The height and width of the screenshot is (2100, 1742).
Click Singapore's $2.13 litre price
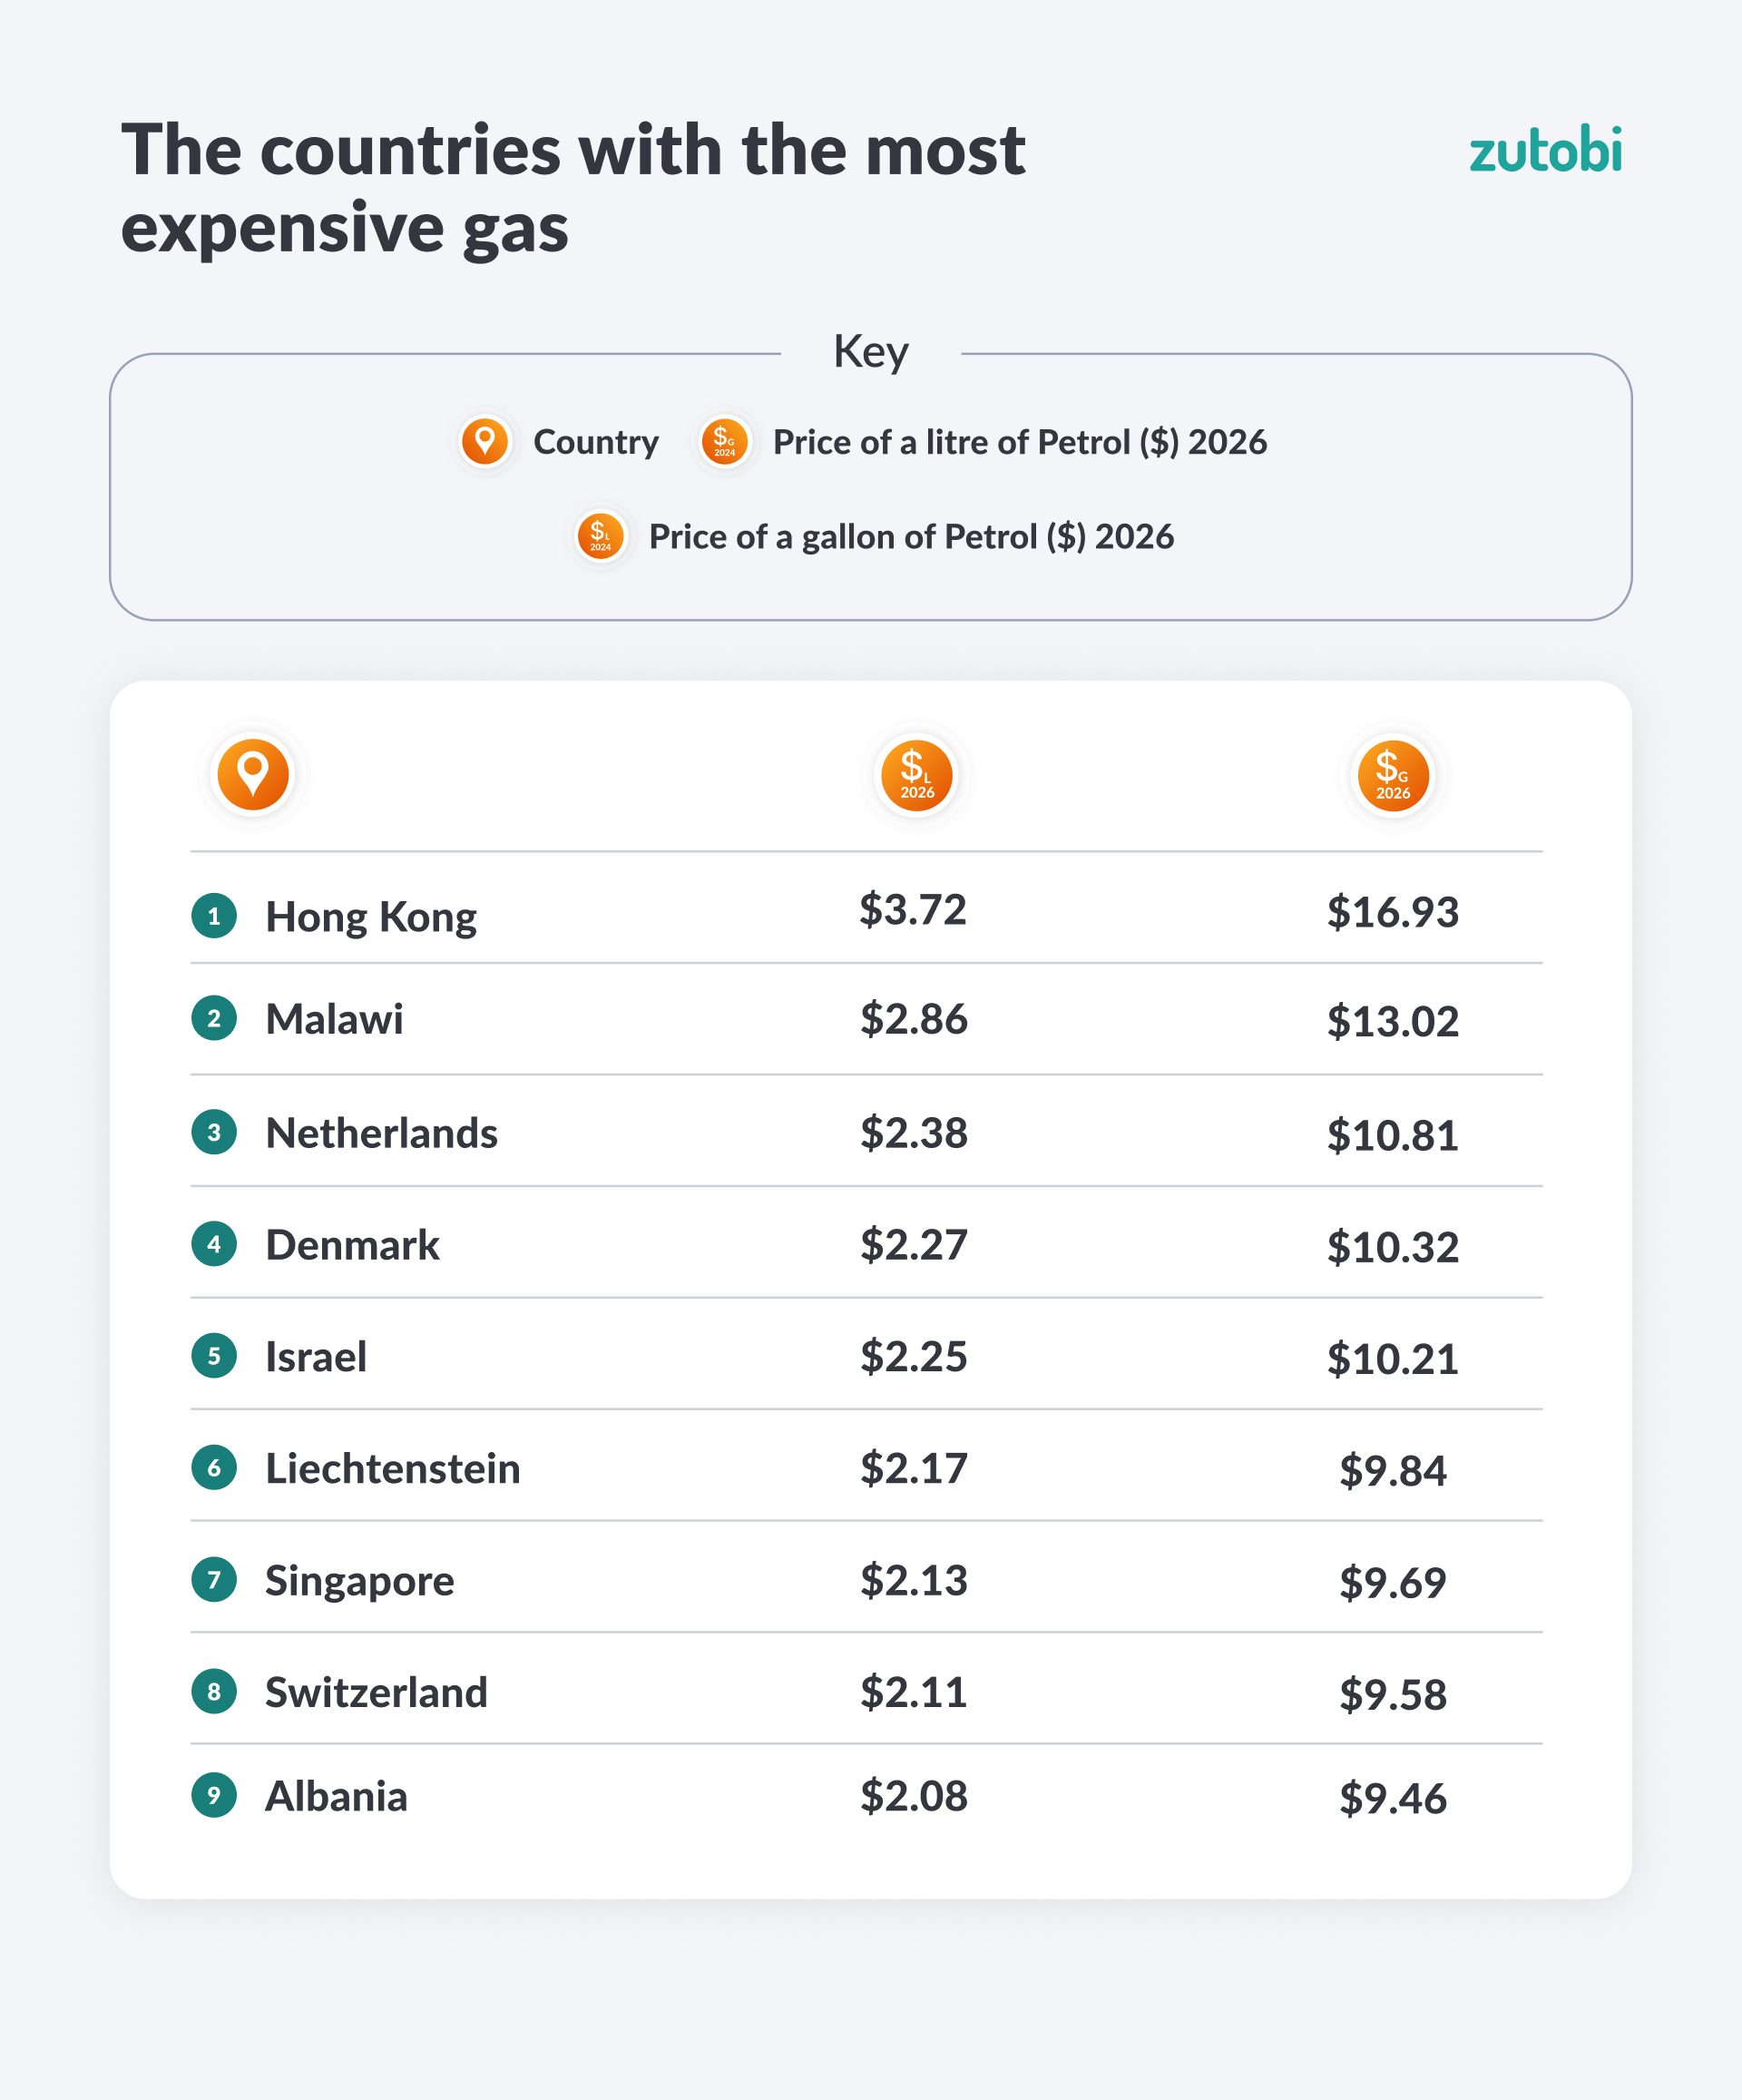[914, 1580]
